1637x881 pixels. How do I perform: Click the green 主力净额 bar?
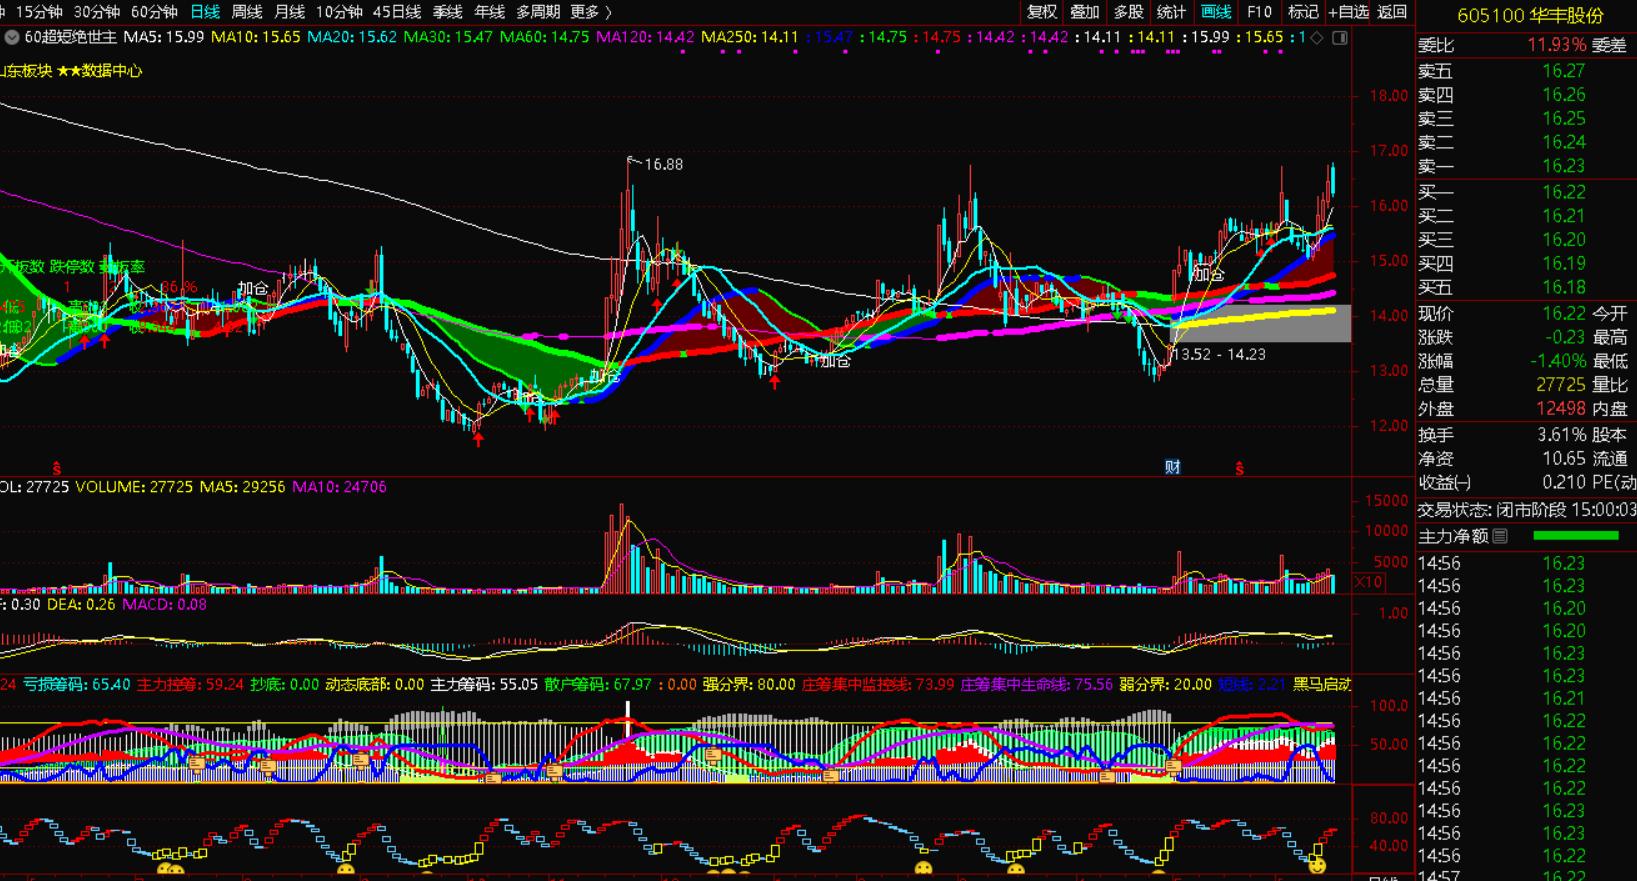click(1575, 536)
